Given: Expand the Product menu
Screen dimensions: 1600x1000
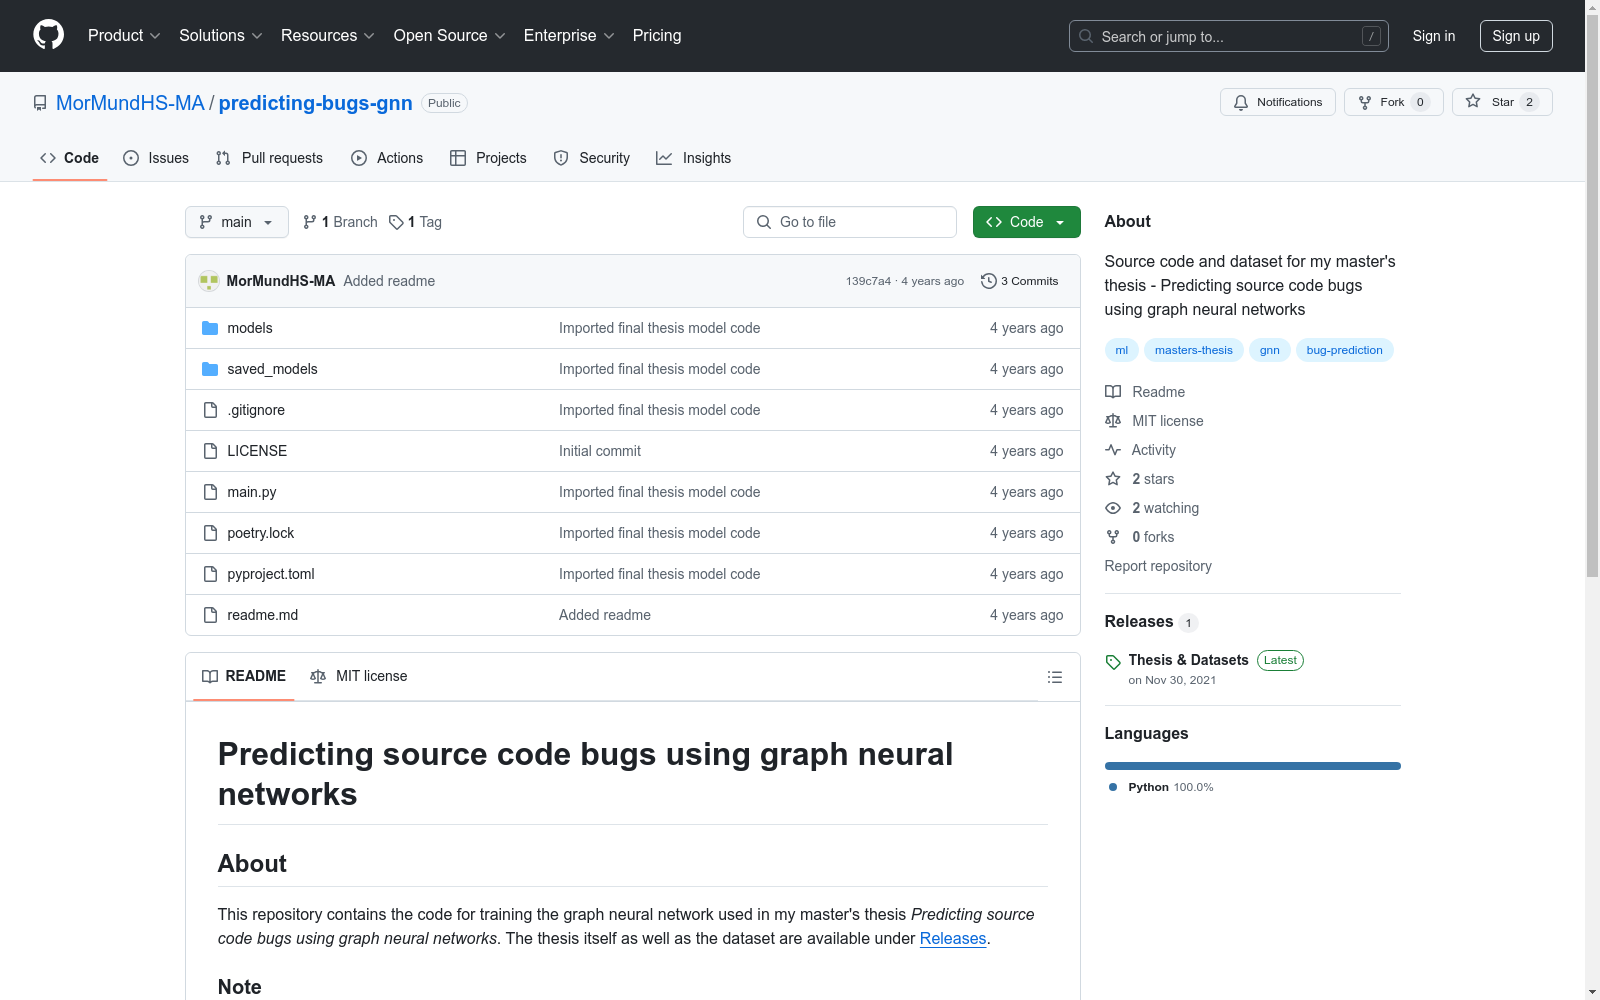Looking at the screenshot, I should pyautogui.click(x=124, y=36).
